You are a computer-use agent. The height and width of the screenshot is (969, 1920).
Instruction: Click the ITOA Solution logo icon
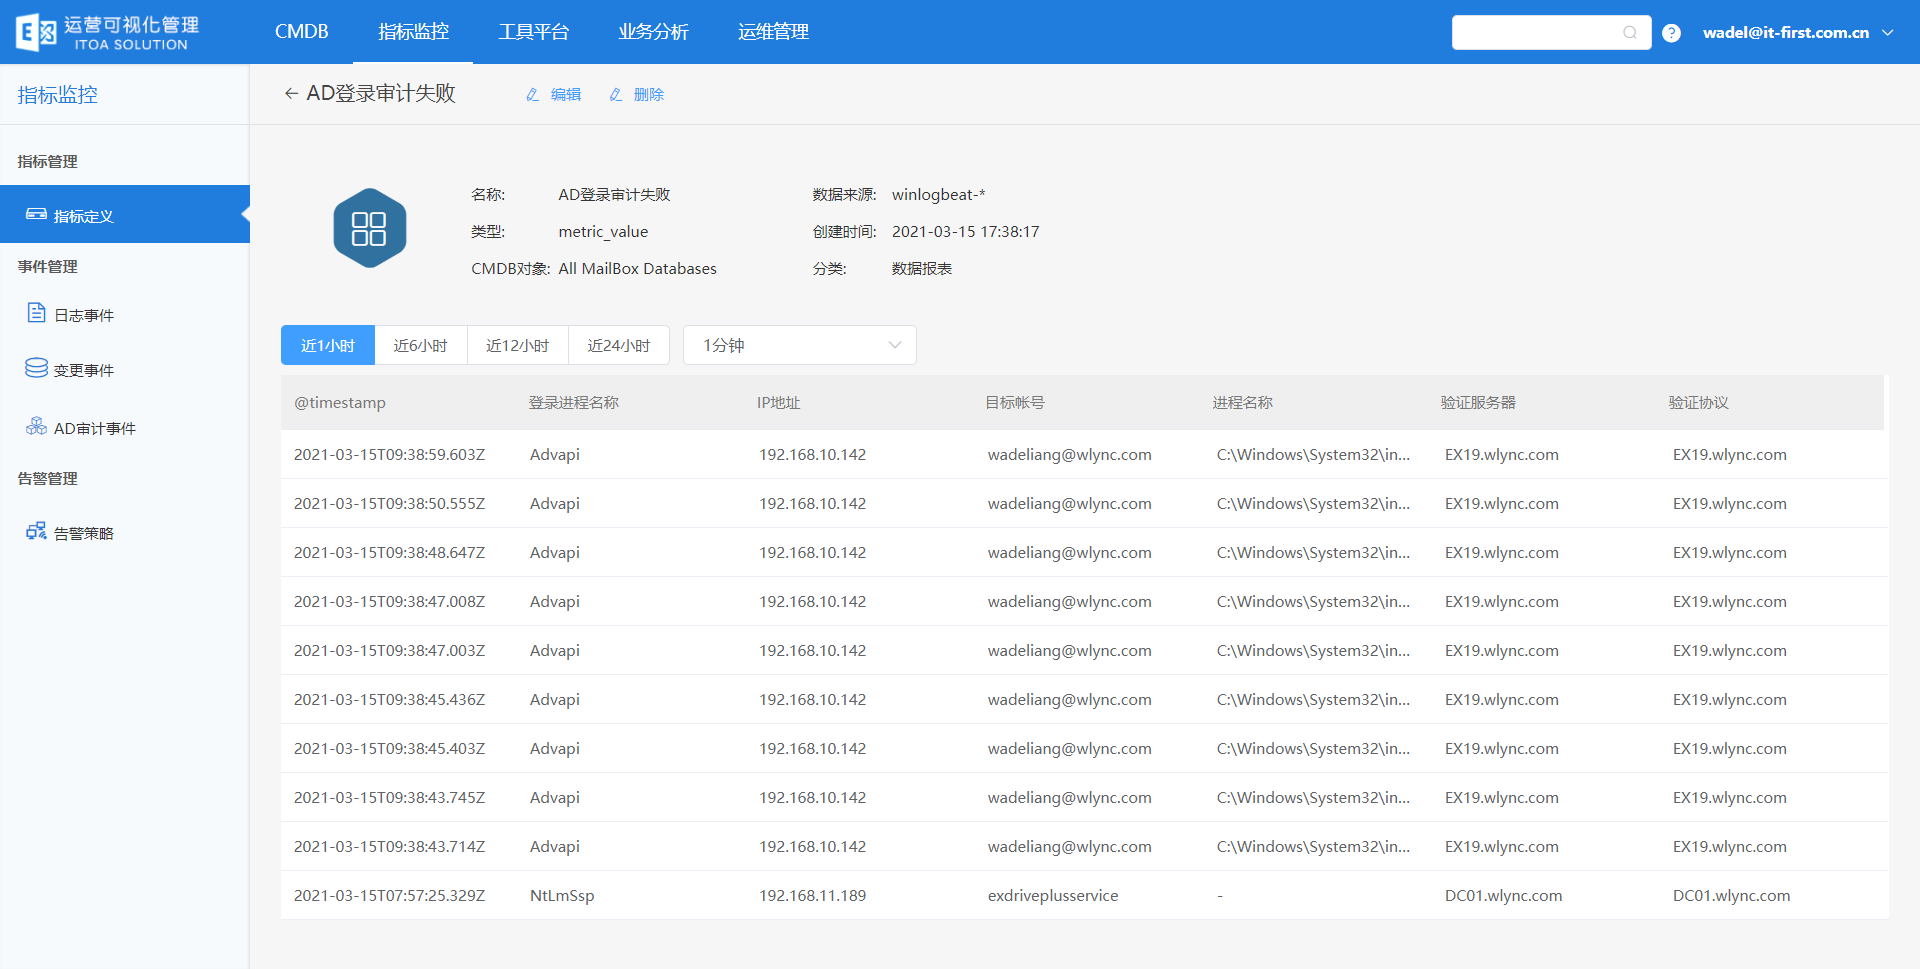[x=37, y=32]
